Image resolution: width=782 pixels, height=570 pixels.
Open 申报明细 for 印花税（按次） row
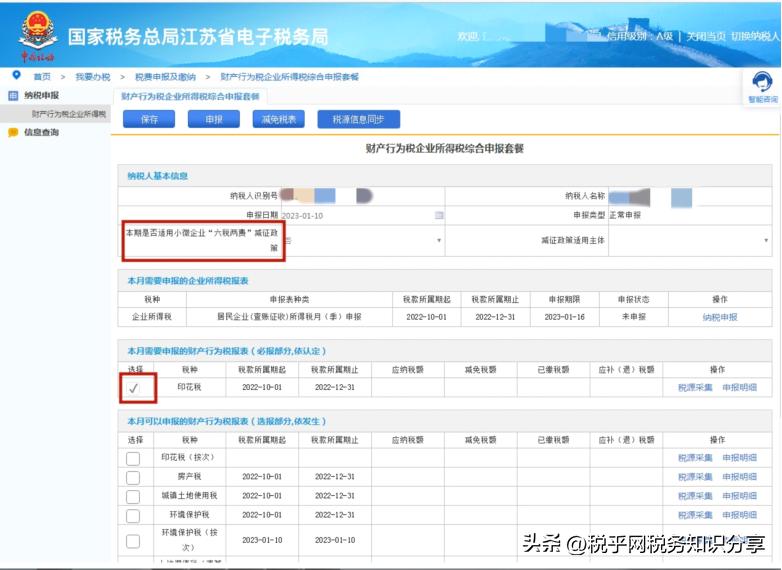coord(740,458)
